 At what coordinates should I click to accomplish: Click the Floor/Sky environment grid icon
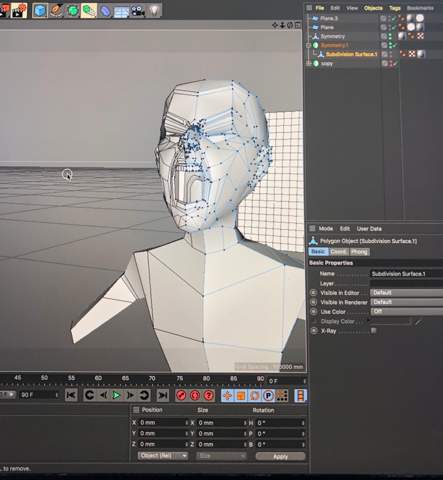121,12
